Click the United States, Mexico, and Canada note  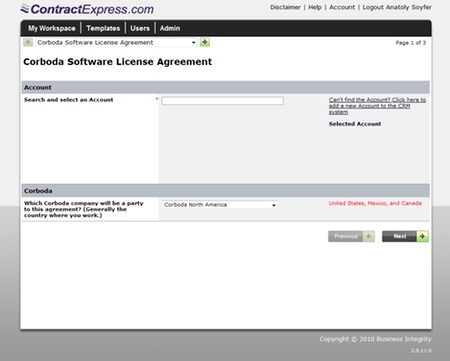[x=375, y=203]
